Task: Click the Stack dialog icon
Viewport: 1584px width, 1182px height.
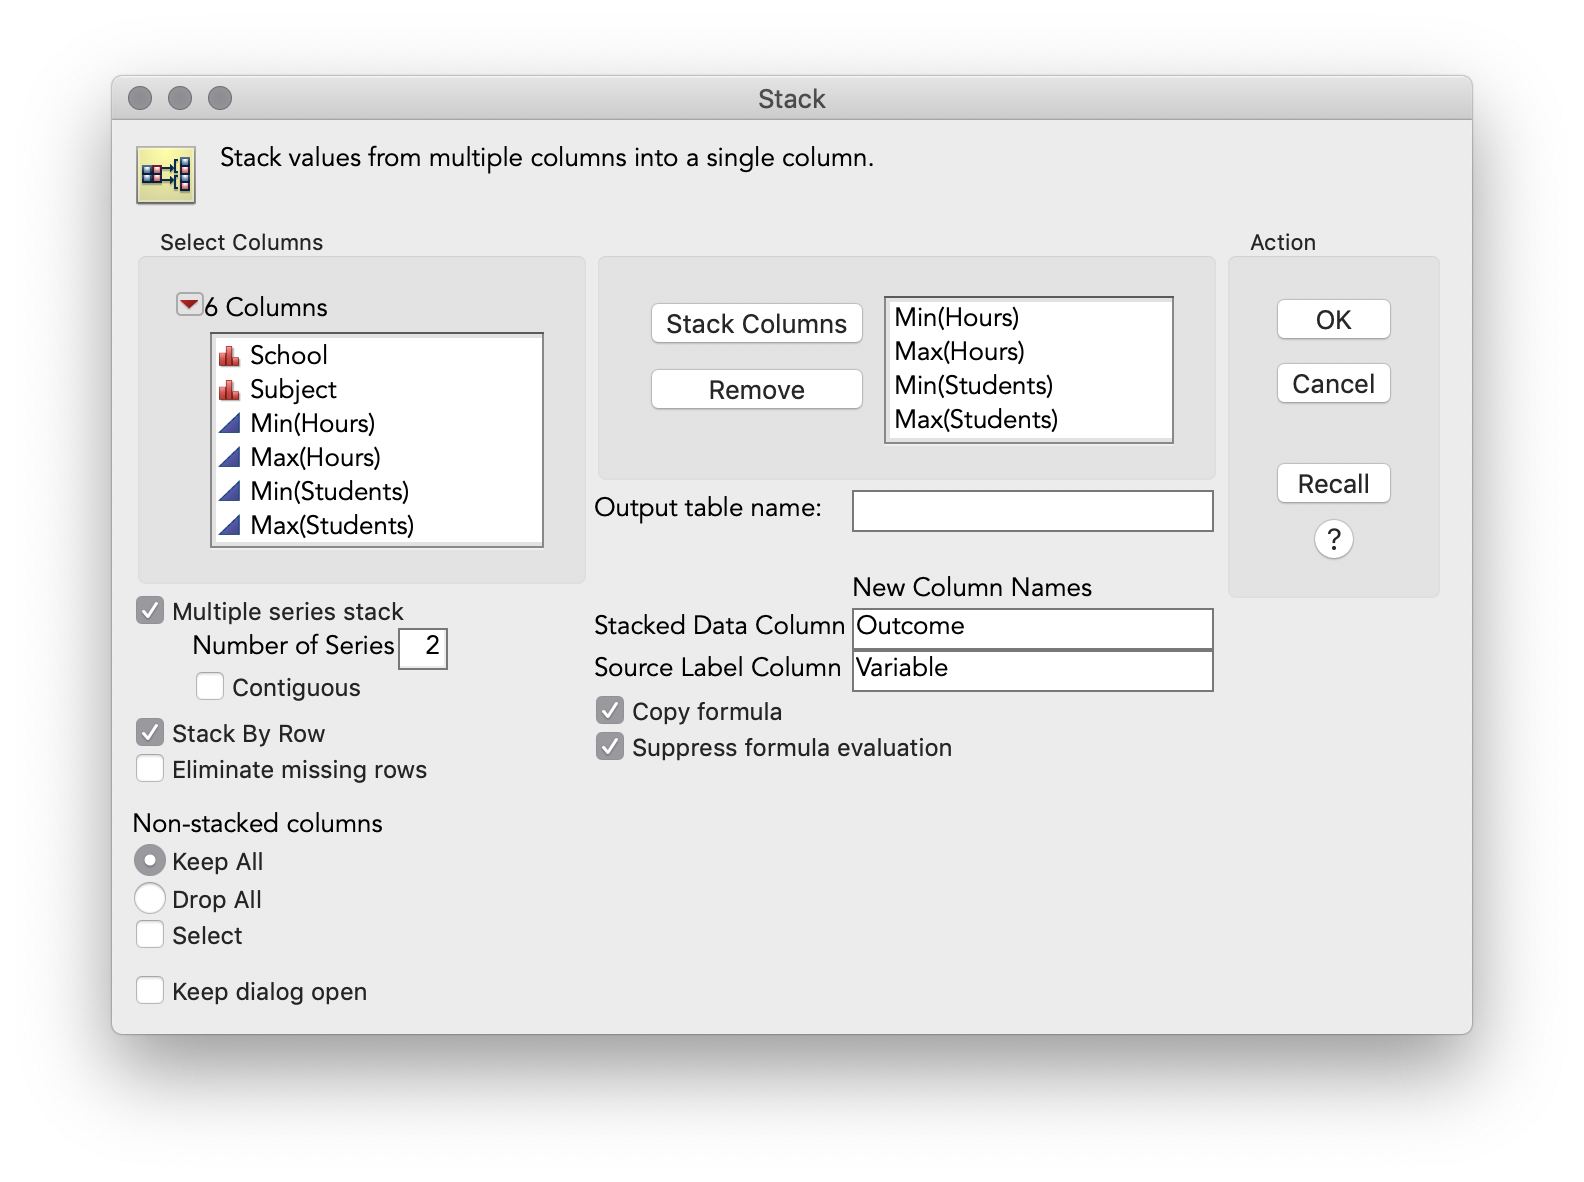Action: tap(166, 175)
